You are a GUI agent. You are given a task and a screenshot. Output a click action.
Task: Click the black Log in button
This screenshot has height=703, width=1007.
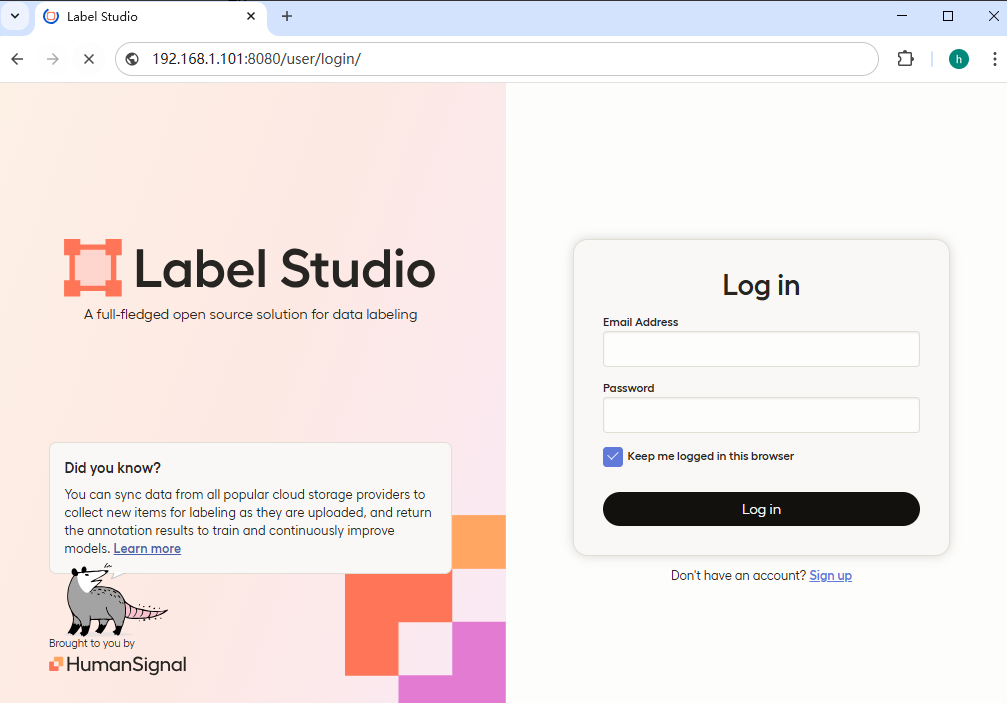pos(761,509)
